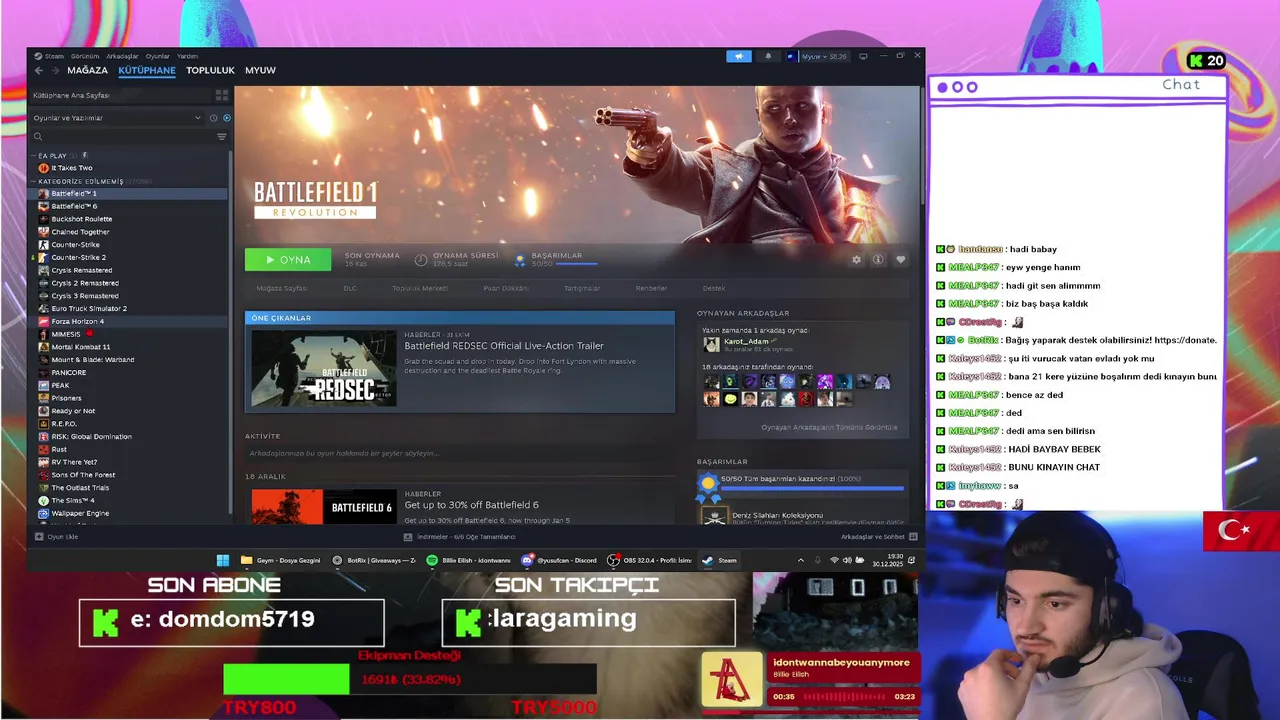Screen dimensions: 1280x720
Task: Open Windows Start menu on taskbar
Action: [223, 560]
